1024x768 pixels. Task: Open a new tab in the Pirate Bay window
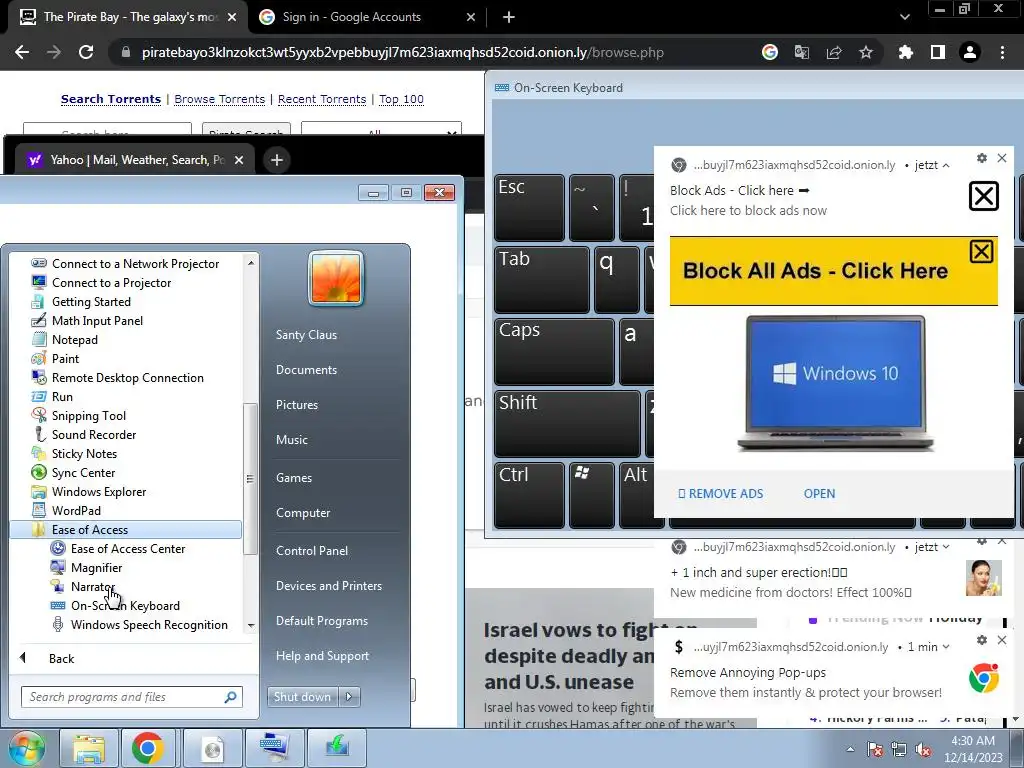pos(509,17)
